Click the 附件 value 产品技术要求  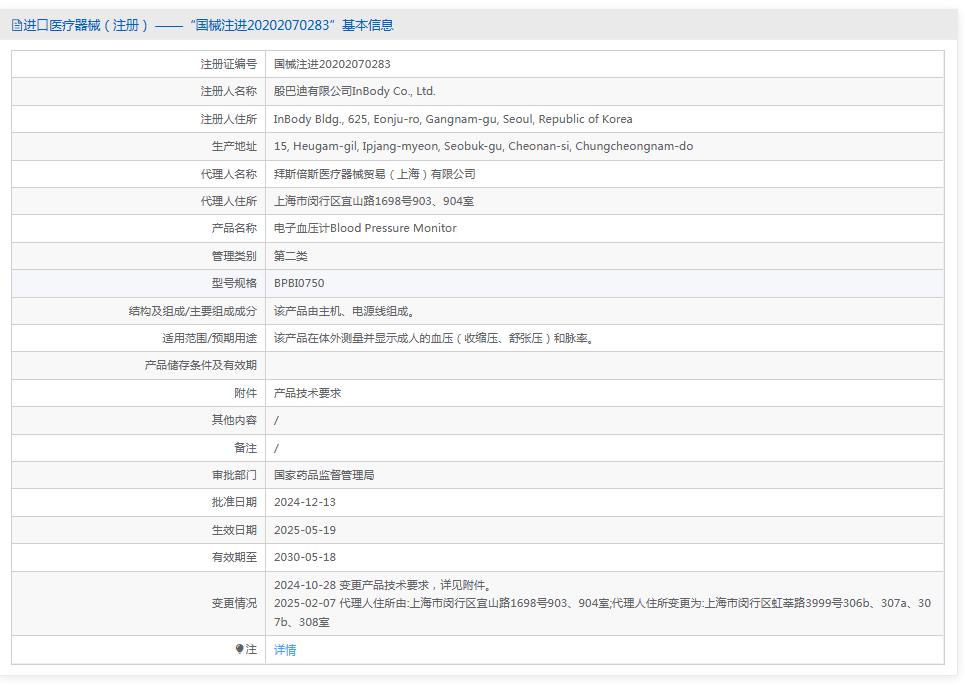(x=309, y=393)
